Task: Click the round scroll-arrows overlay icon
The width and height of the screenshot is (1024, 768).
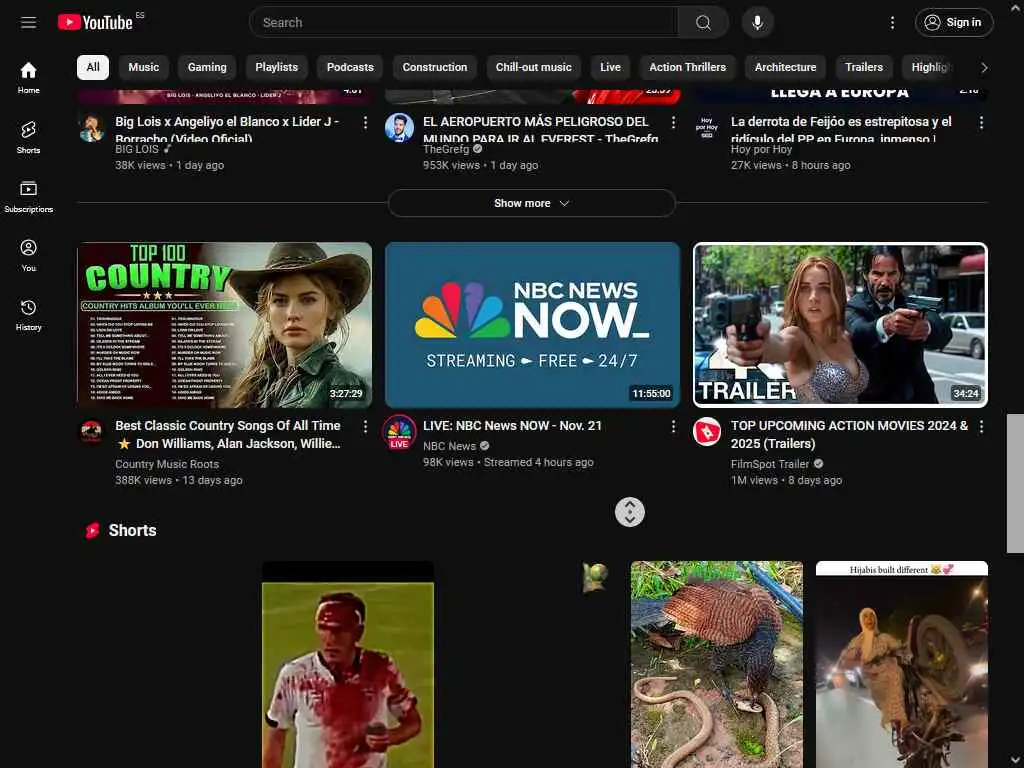Action: (x=630, y=512)
